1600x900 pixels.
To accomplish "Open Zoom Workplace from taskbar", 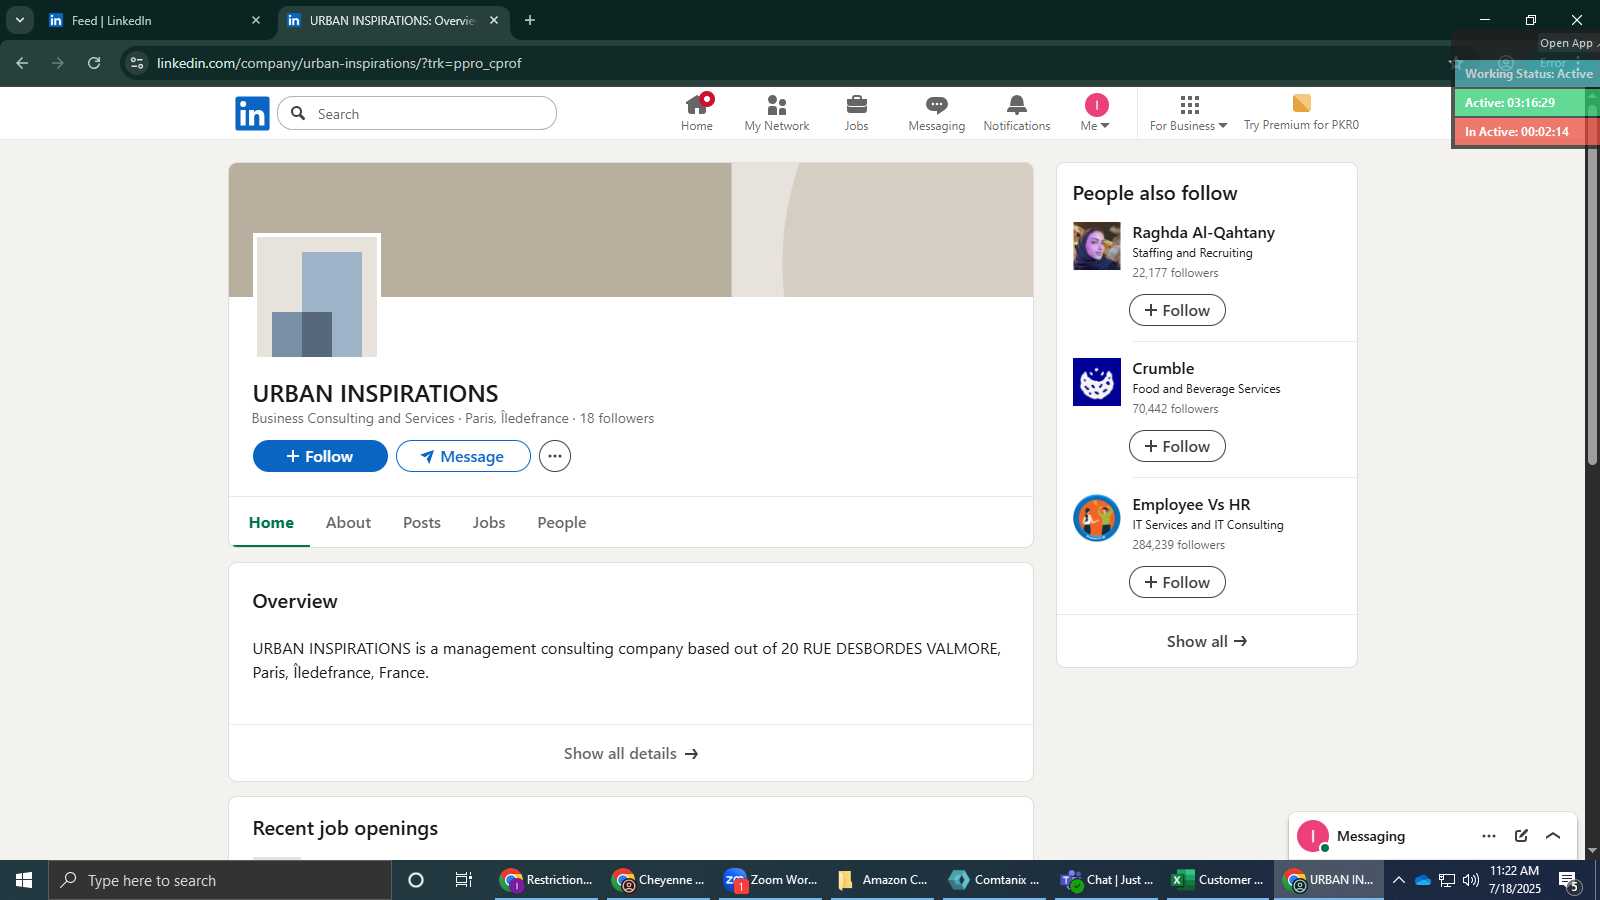I will click(771, 880).
